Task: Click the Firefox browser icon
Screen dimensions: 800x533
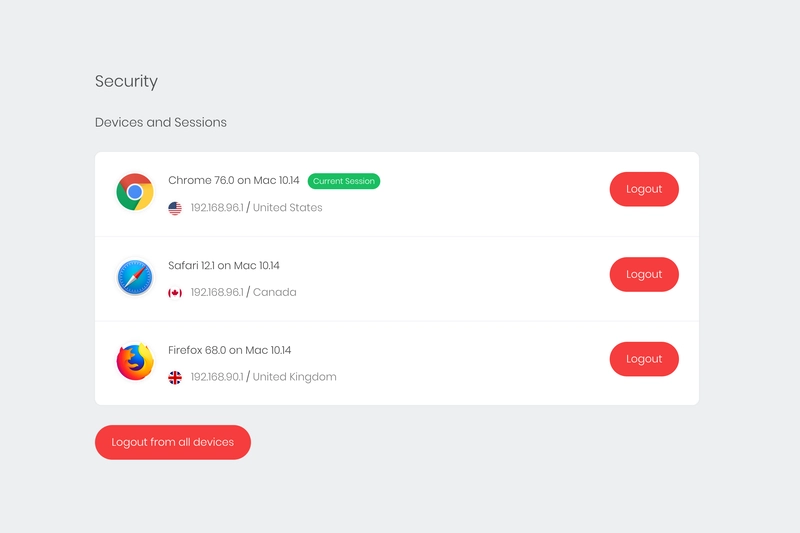Action: [x=135, y=362]
